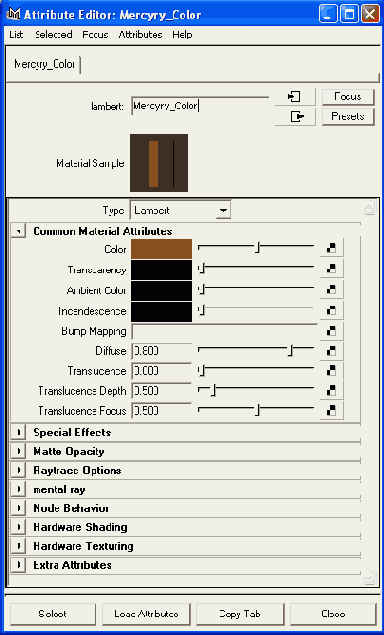Screen dimensions: 384x635
Task: Close the Attribute Editor window with X
Action: coord(370,15)
